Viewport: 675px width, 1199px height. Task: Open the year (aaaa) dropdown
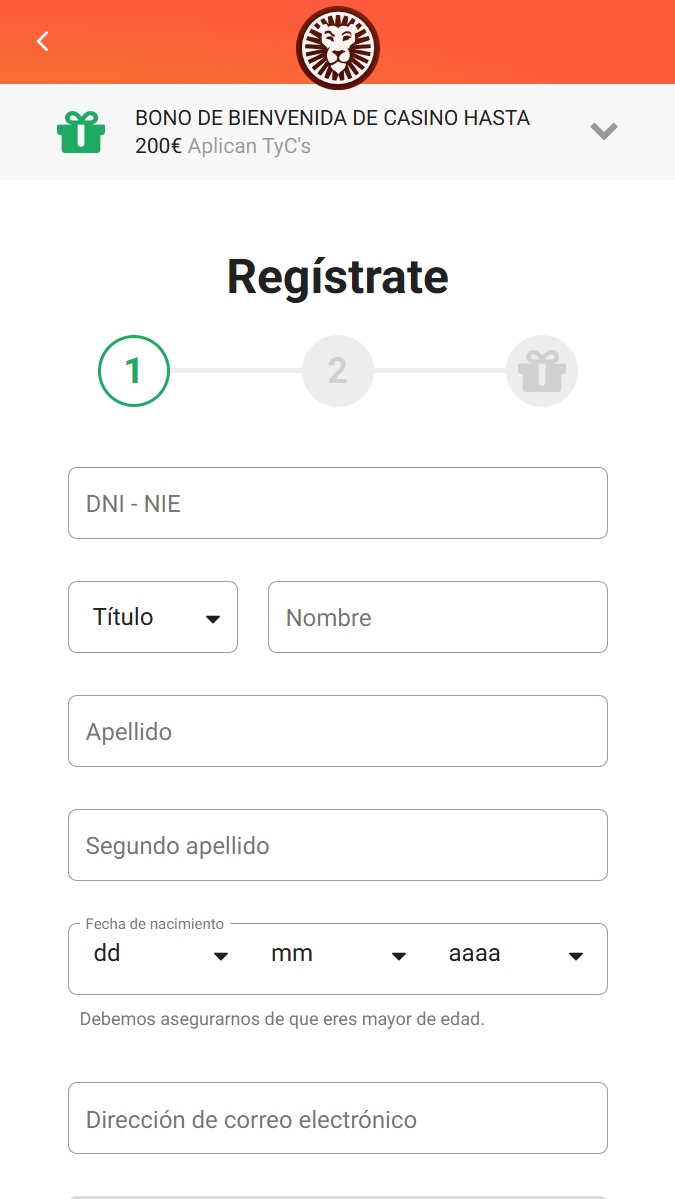(516, 954)
